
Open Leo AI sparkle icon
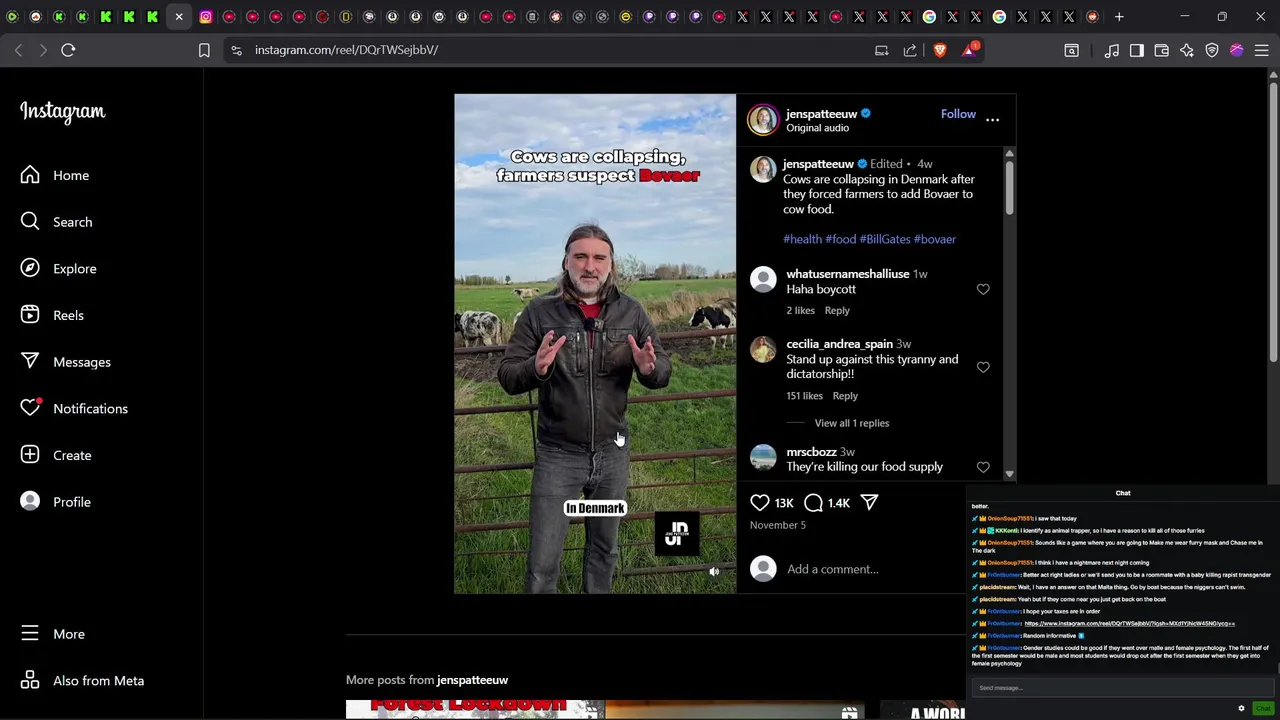(x=1187, y=50)
